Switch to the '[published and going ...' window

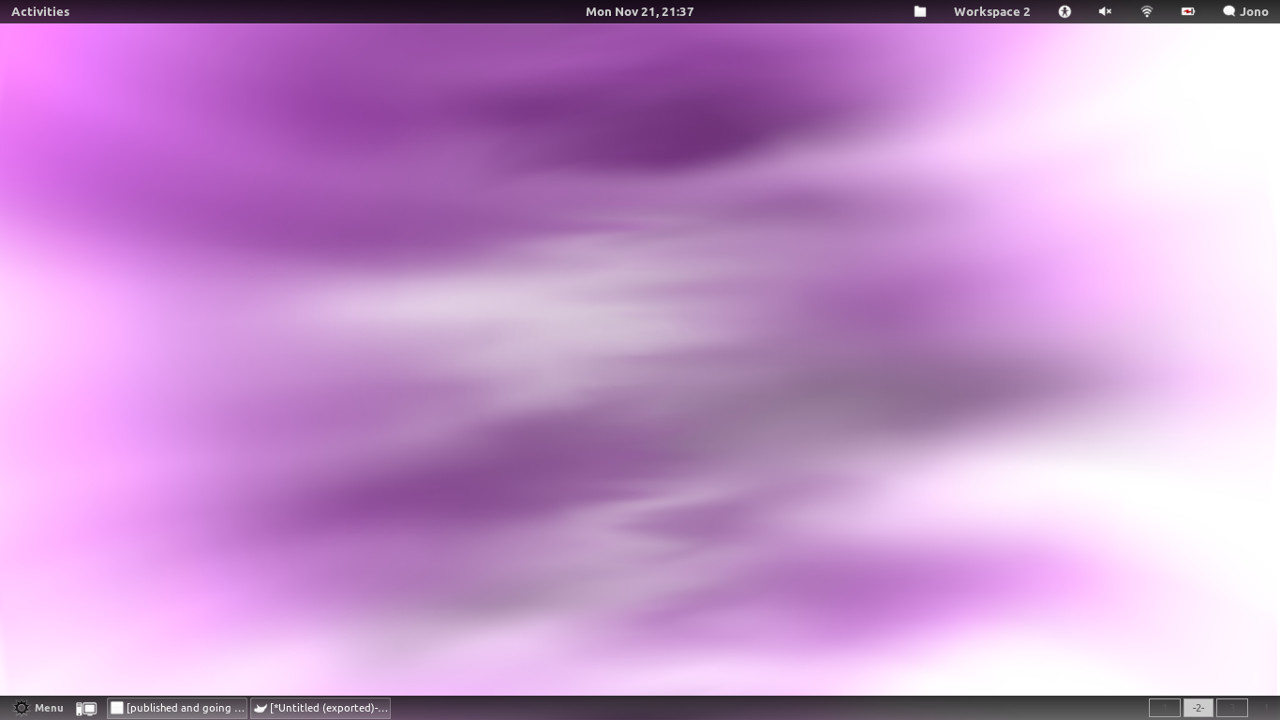click(x=177, y=708)
